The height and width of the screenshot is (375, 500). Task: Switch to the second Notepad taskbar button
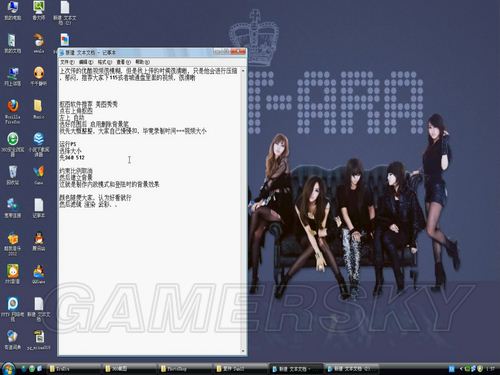point(352,369)
